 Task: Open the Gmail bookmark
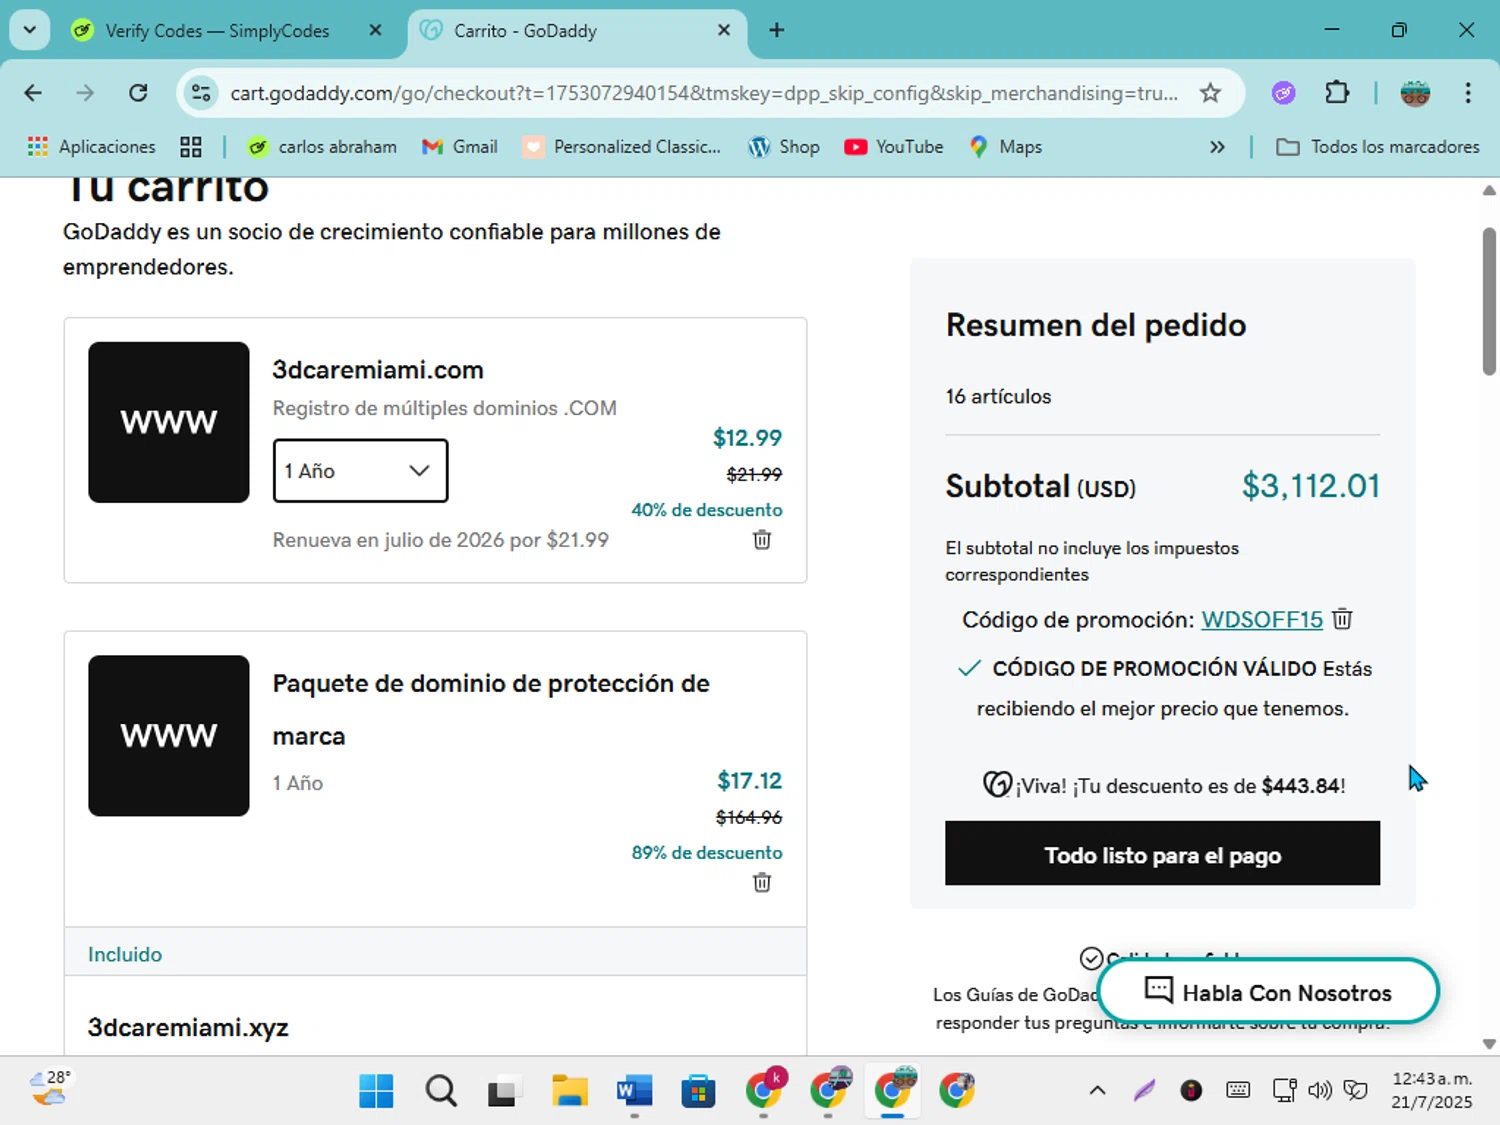coord(460,147)
